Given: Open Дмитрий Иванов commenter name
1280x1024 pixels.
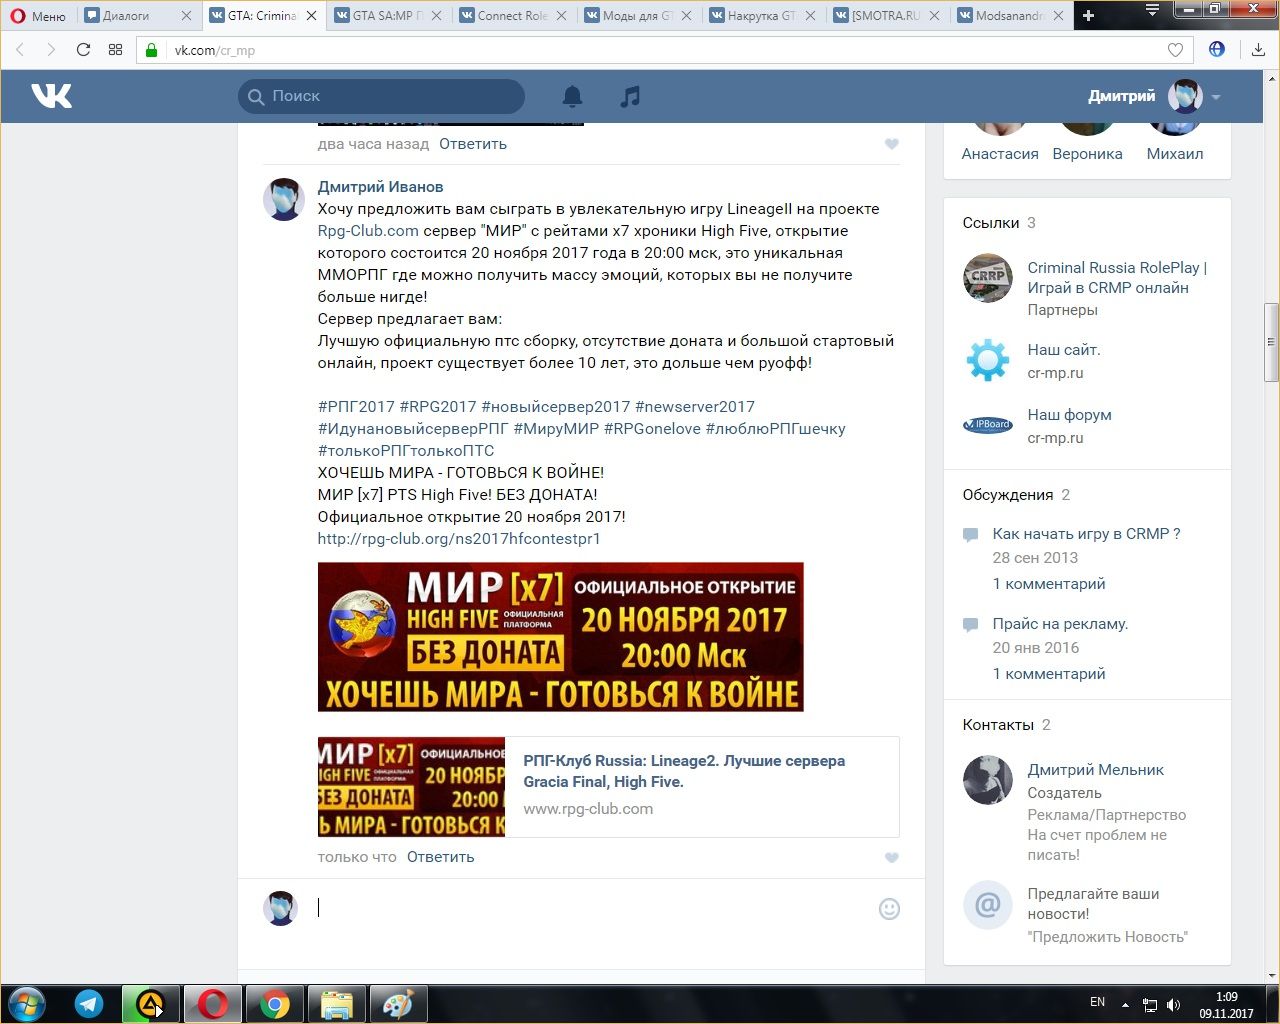Looking at the screenshot, I should [x=380, y=187].
